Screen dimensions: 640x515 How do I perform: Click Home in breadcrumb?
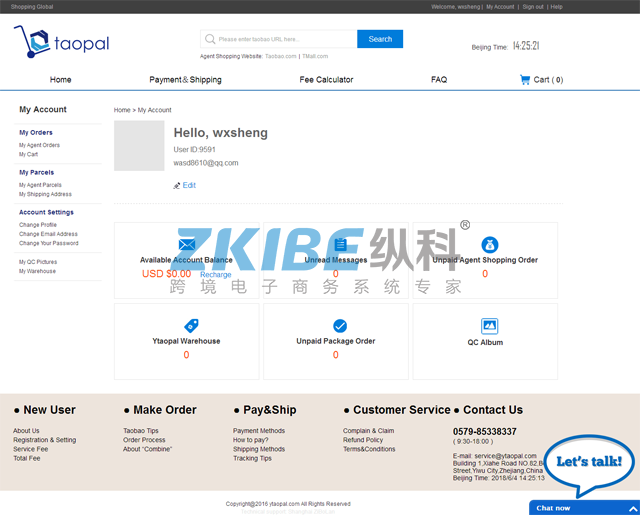click(122, 110)
